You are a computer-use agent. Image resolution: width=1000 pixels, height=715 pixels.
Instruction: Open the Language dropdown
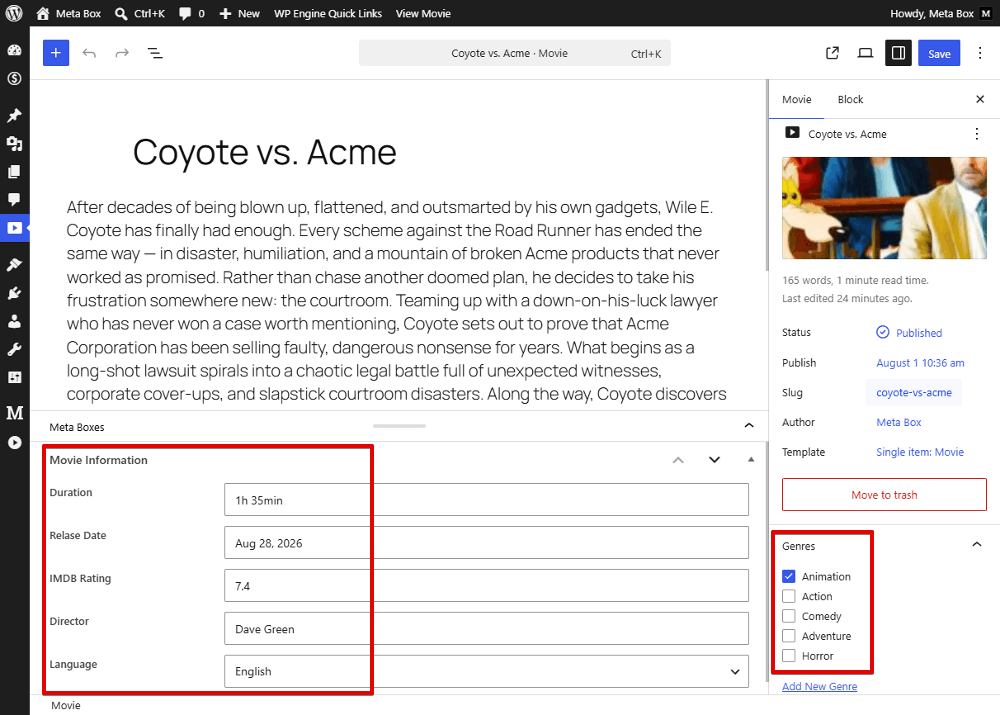[486, 672]
